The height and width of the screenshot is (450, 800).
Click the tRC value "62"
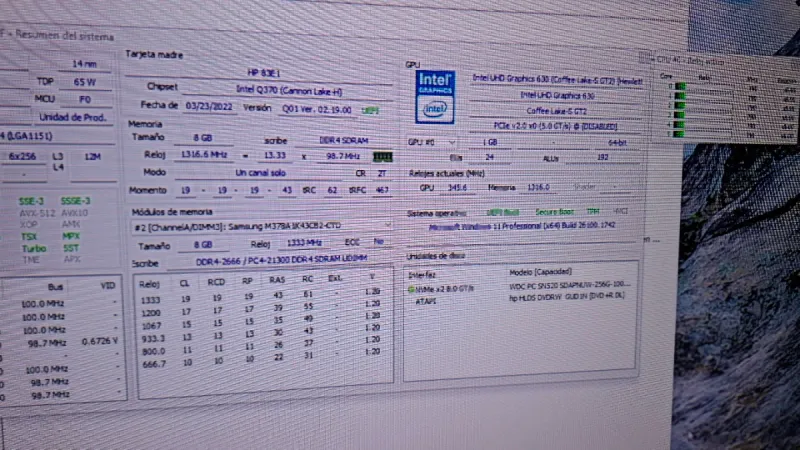coord(332,190)
